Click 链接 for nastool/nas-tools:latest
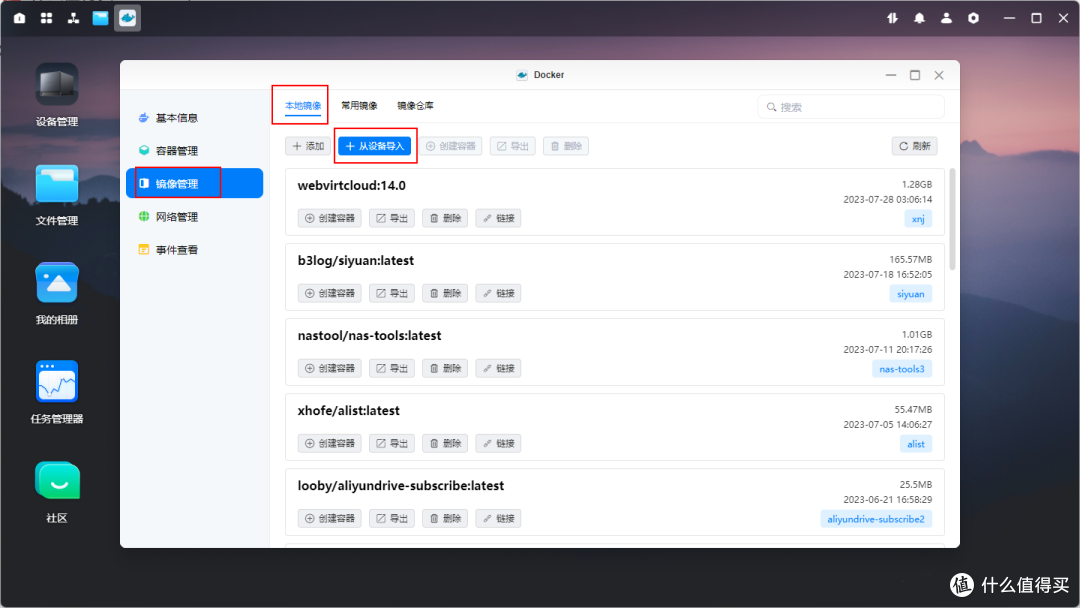The width and height of the screenshot is (1080, 608). 498,368
